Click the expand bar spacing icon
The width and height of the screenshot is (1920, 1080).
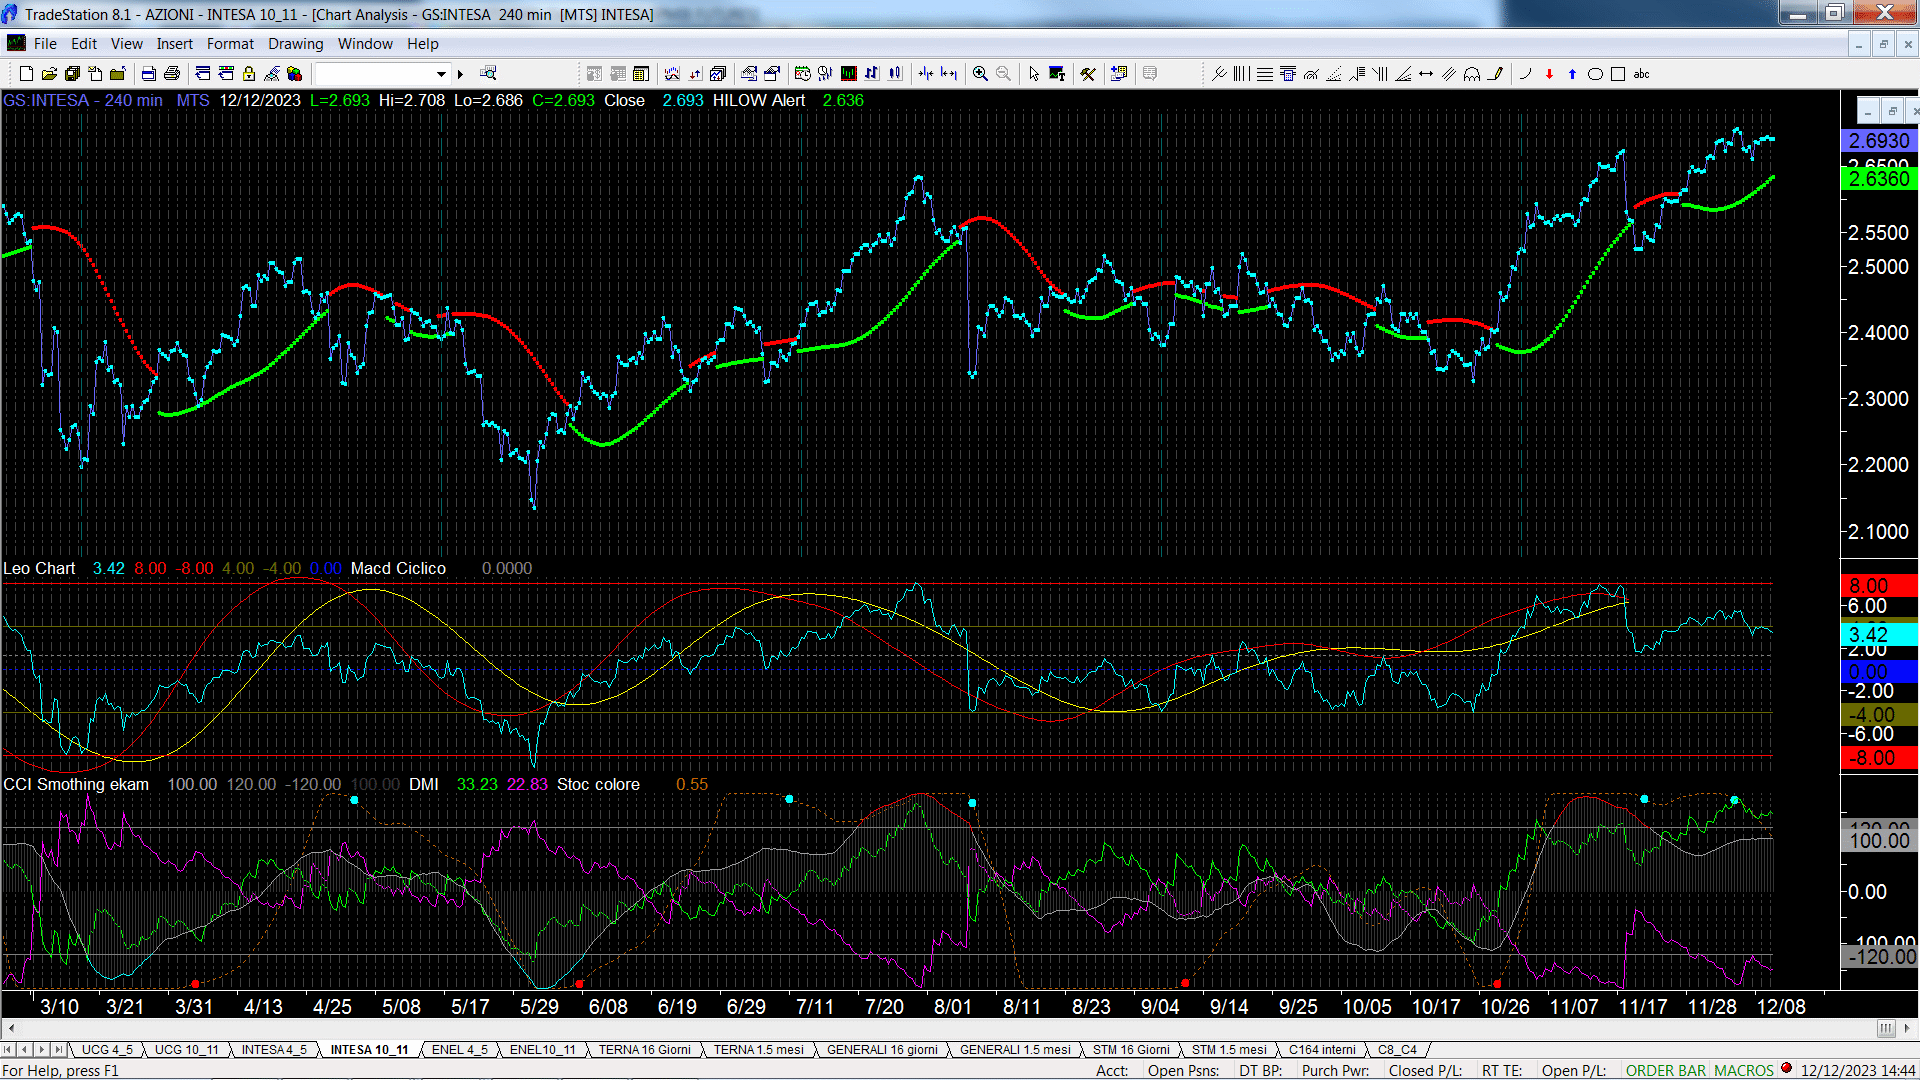949,74
